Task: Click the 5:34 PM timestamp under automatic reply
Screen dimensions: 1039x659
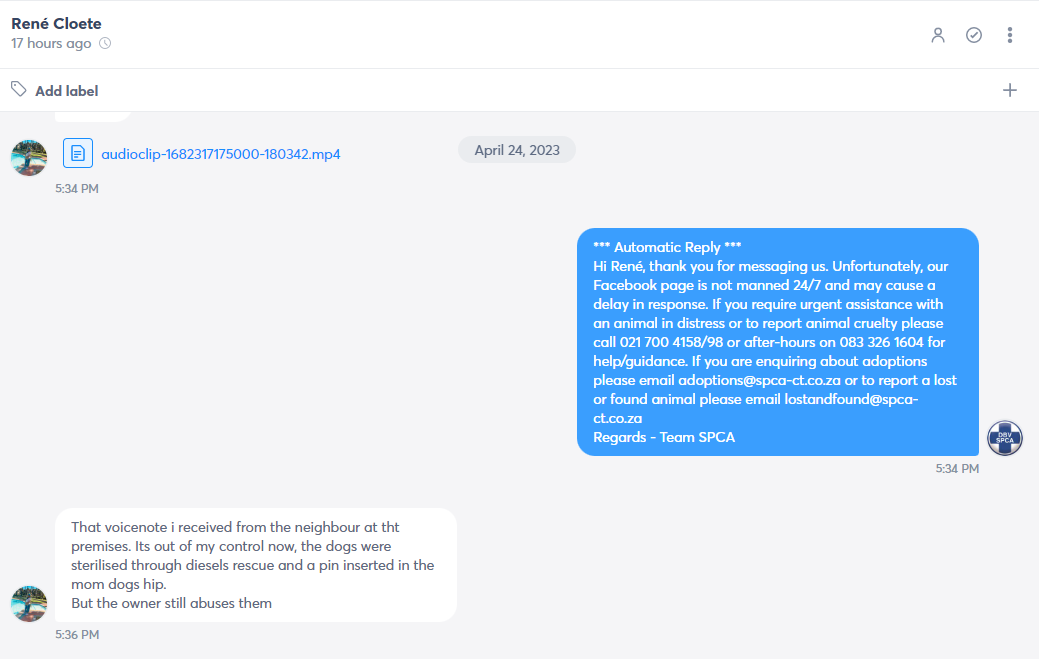Action: [957, 468]
